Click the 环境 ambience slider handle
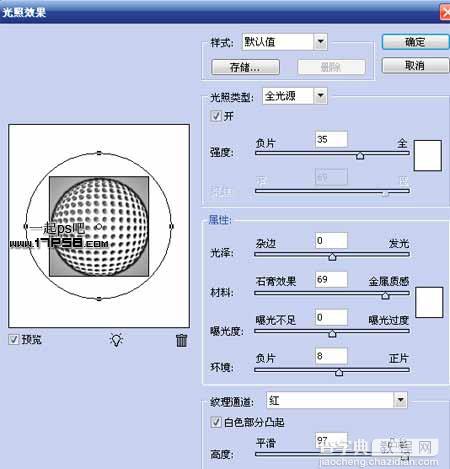 339,372
